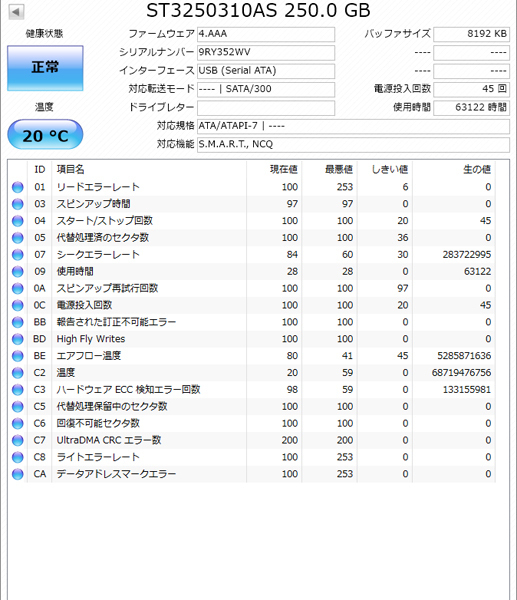The image size is (517, 600).
Task: Click the status orb for ID C7 row
Action: click(x=18, y=440)
